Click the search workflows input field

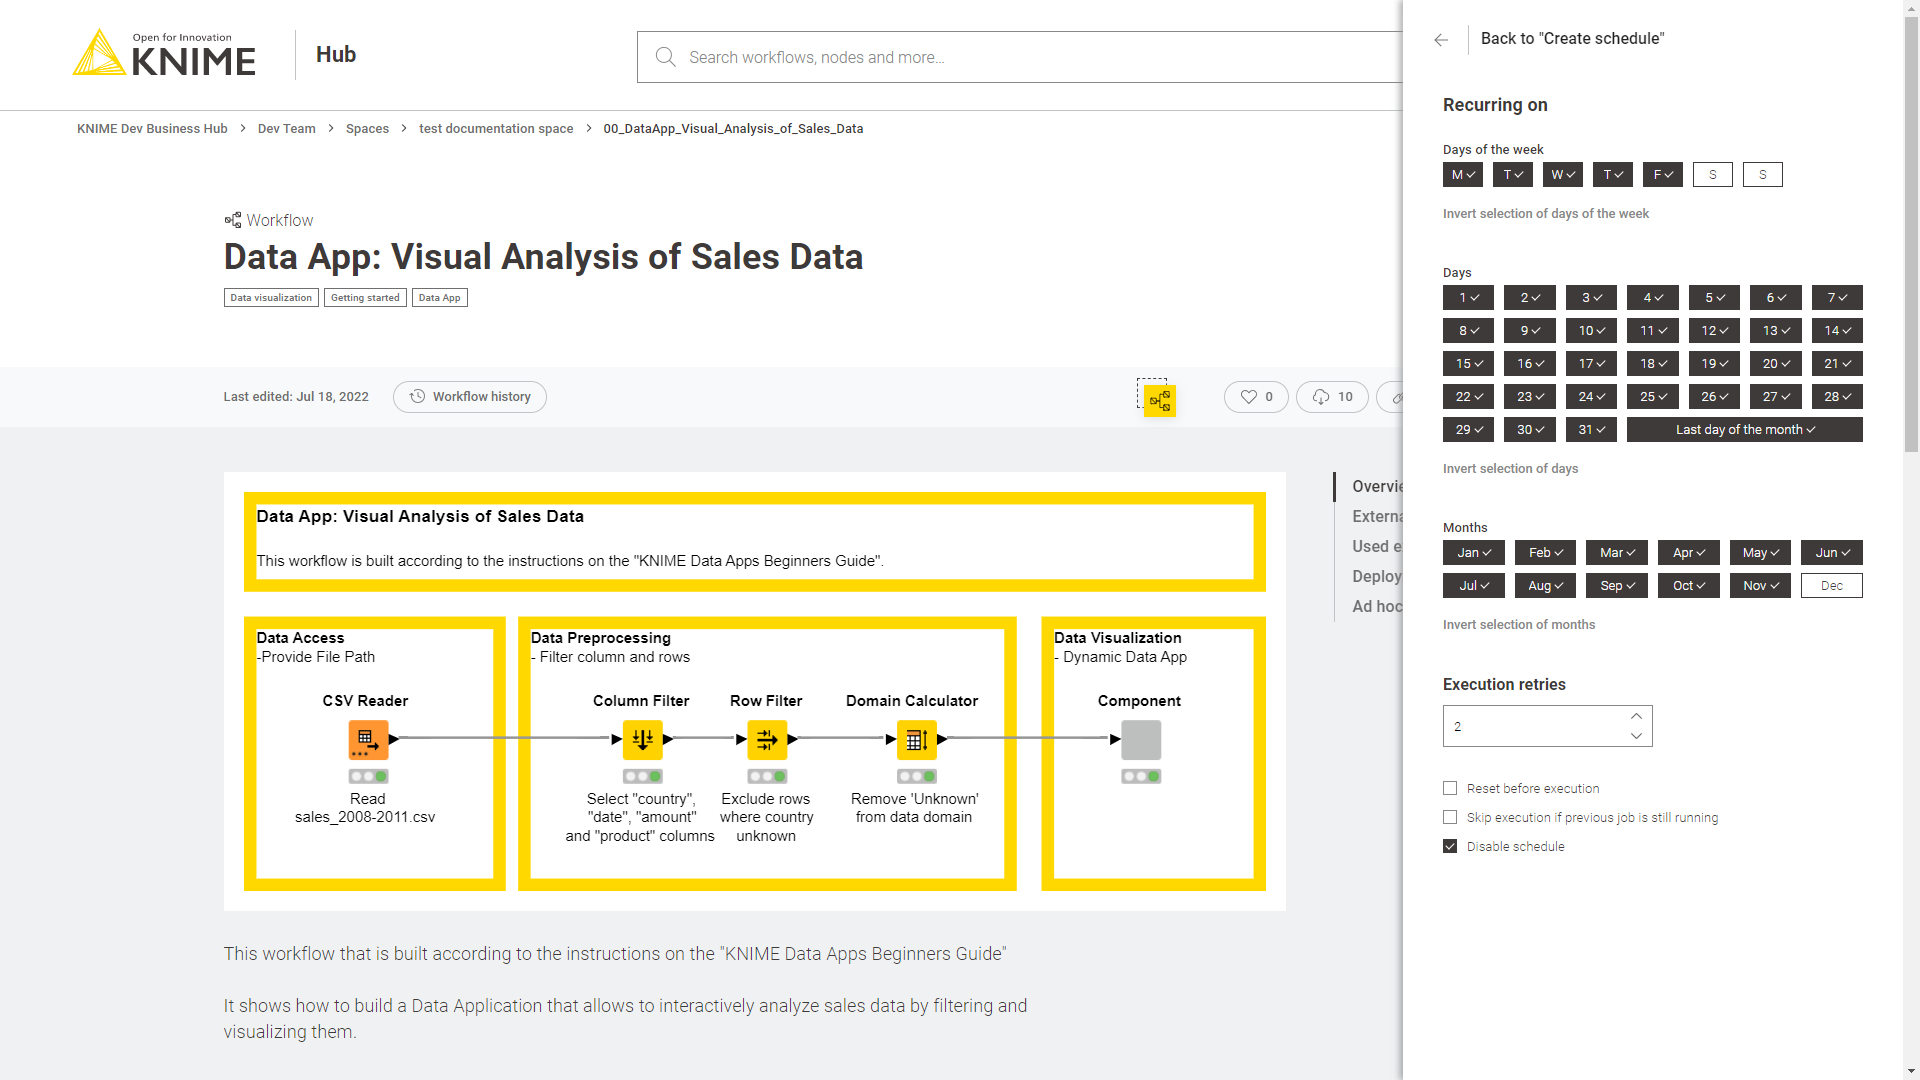(1020, 57)
